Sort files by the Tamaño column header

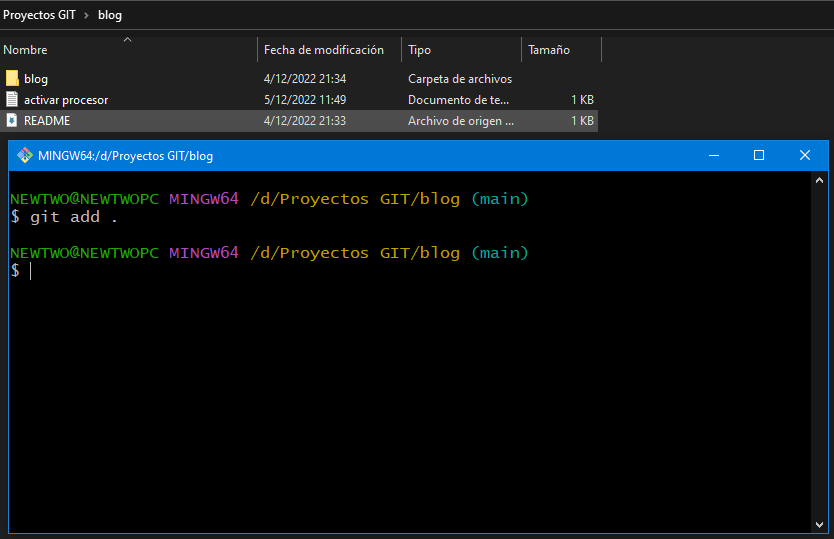coord(549,50)
